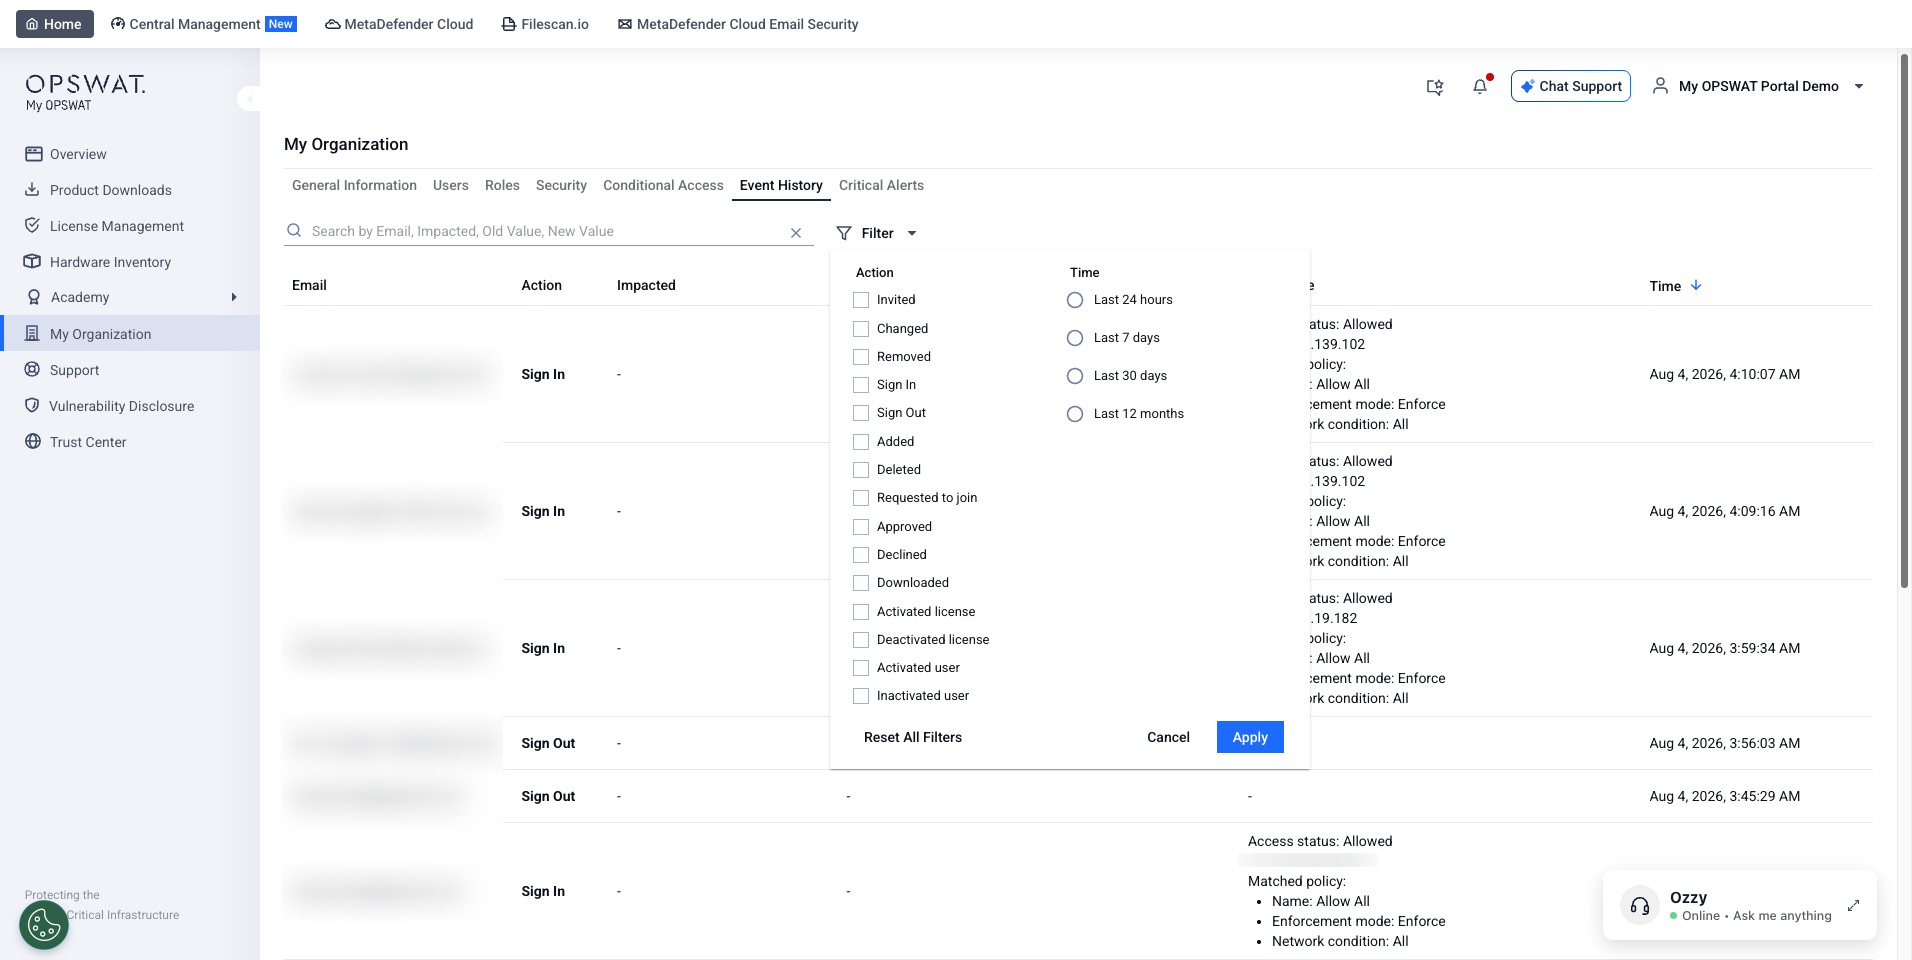Click the Academy badge icon
1912x960 pixels.
point(33,297)
